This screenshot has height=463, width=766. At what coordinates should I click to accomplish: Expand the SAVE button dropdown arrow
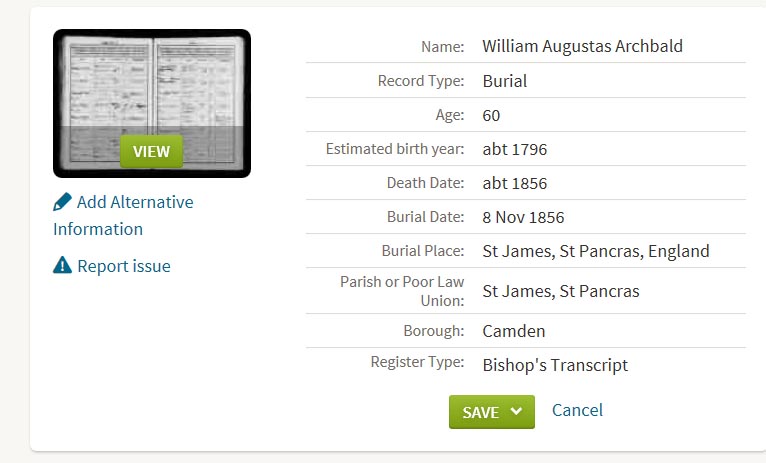point(516,411)
